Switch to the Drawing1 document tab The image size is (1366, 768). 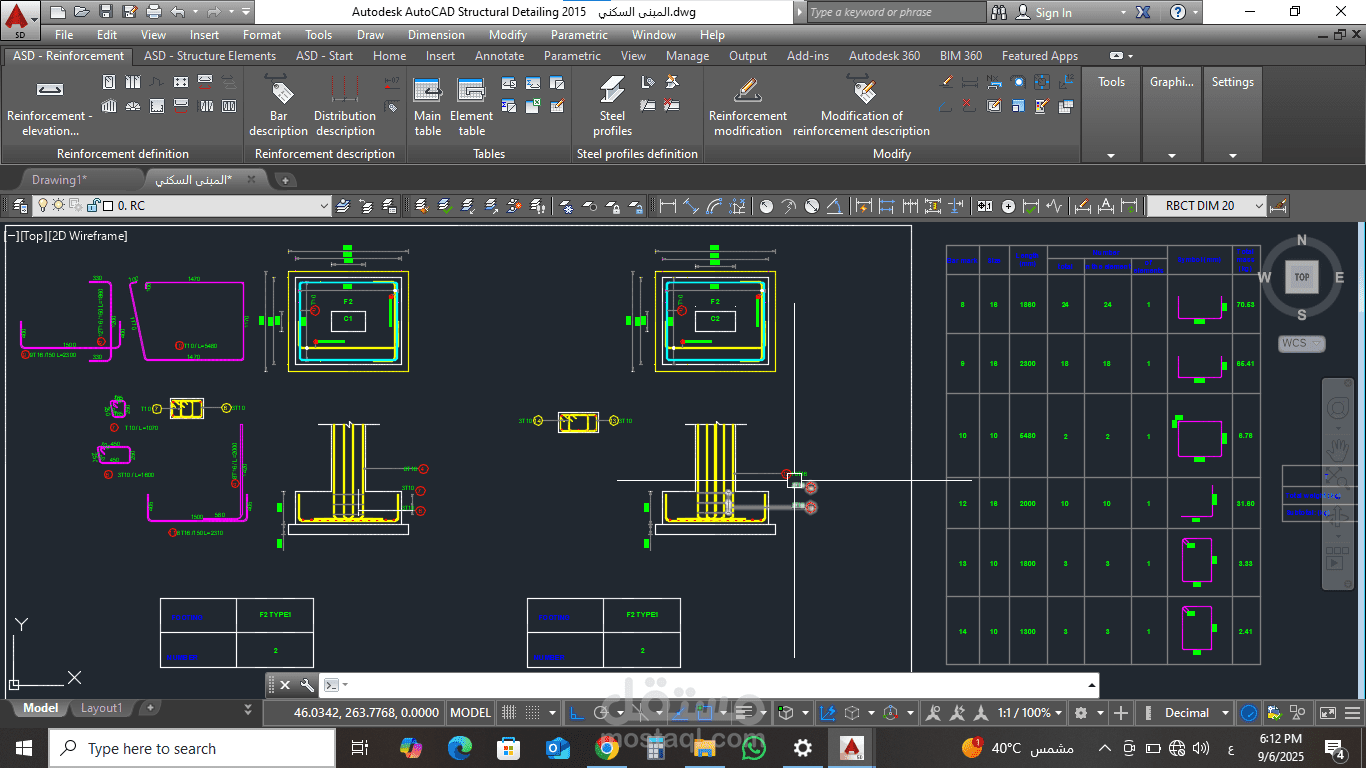coord(59,180)
